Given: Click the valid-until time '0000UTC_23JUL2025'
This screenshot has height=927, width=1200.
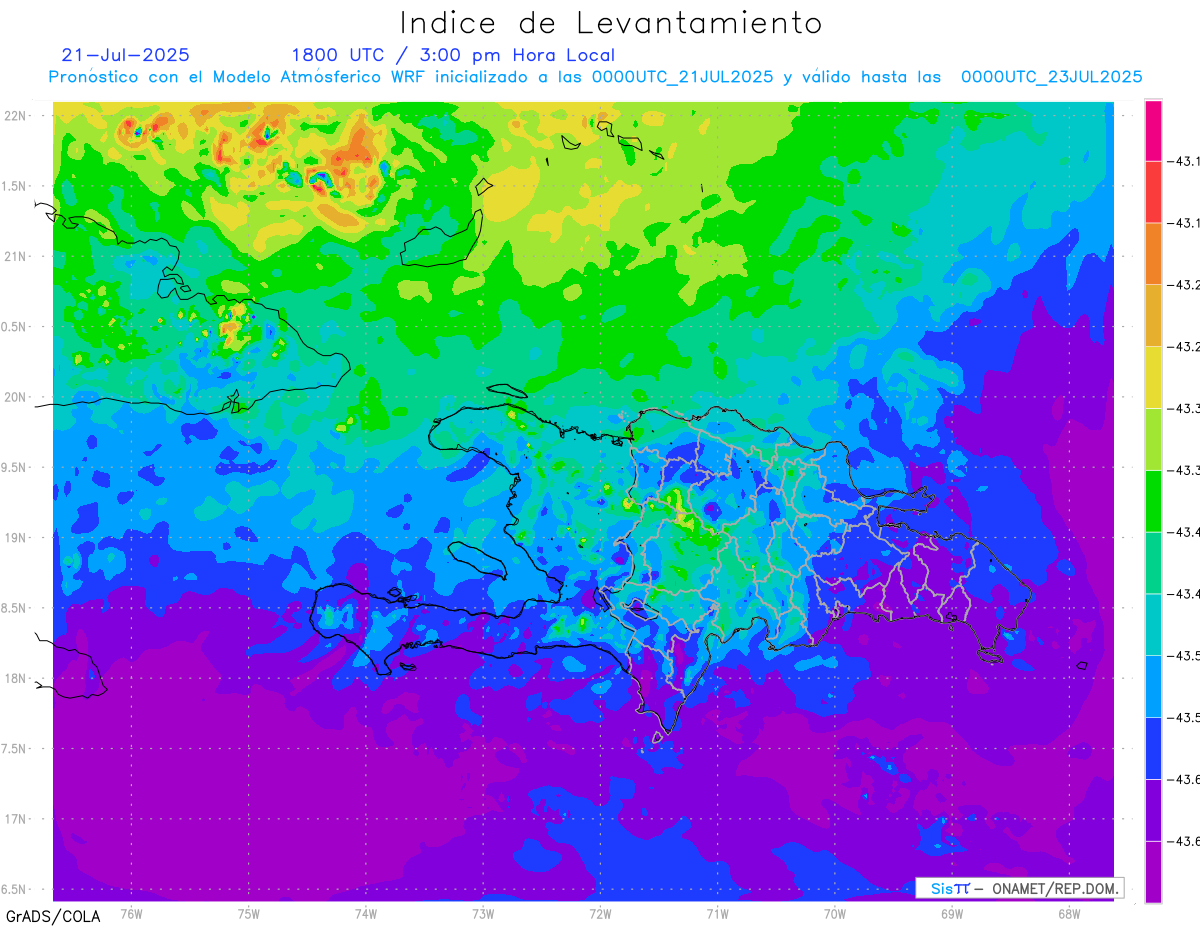Looking at the screenshot, I should click(x=1051, y=77).
